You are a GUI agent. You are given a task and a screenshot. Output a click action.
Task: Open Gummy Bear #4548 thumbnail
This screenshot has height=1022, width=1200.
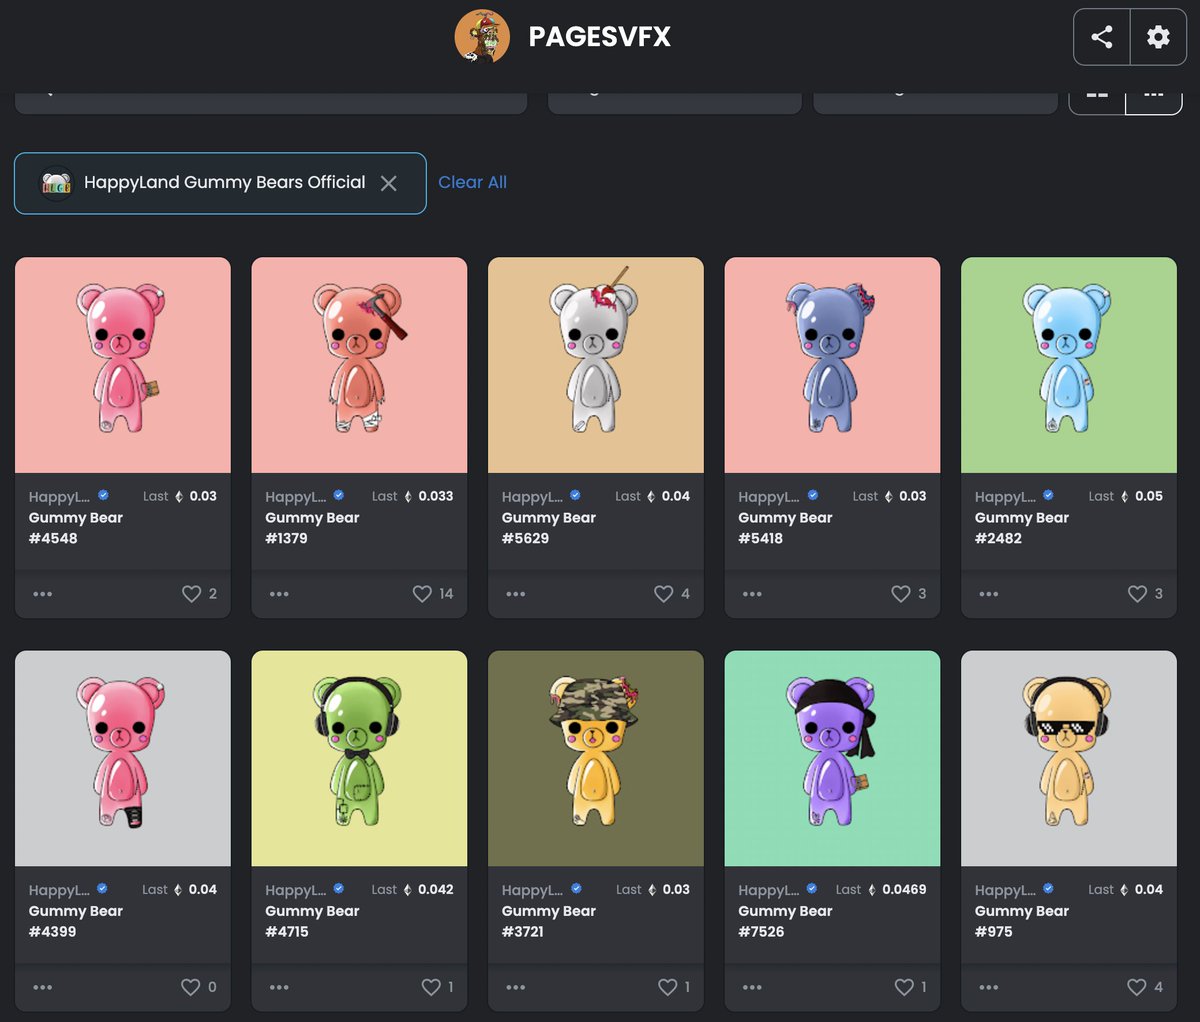(123, 365)
